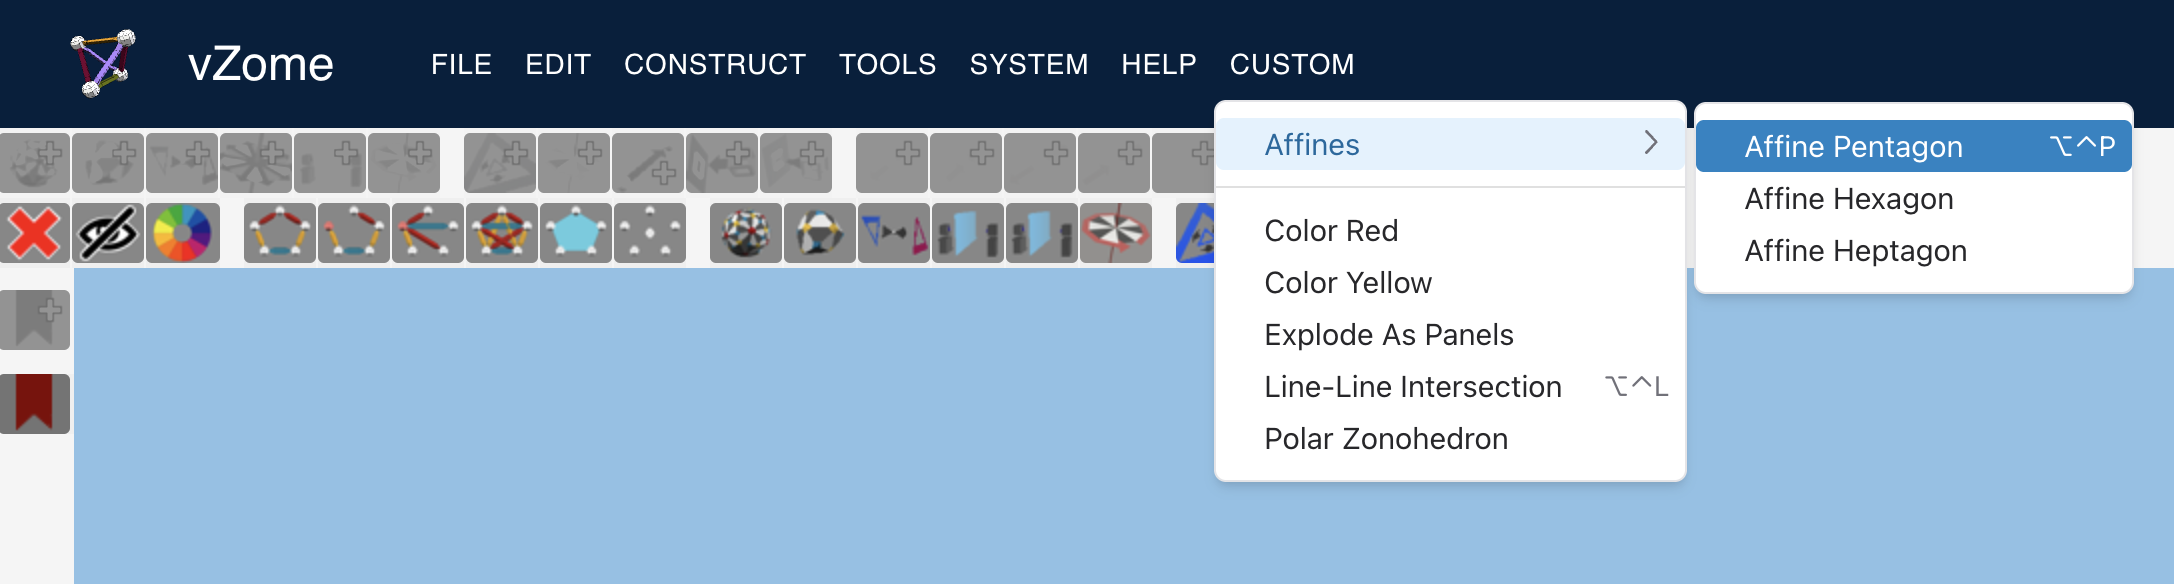
Task: Select Polar Zonohedron from Custom menu
Action: pos(1386,439)
